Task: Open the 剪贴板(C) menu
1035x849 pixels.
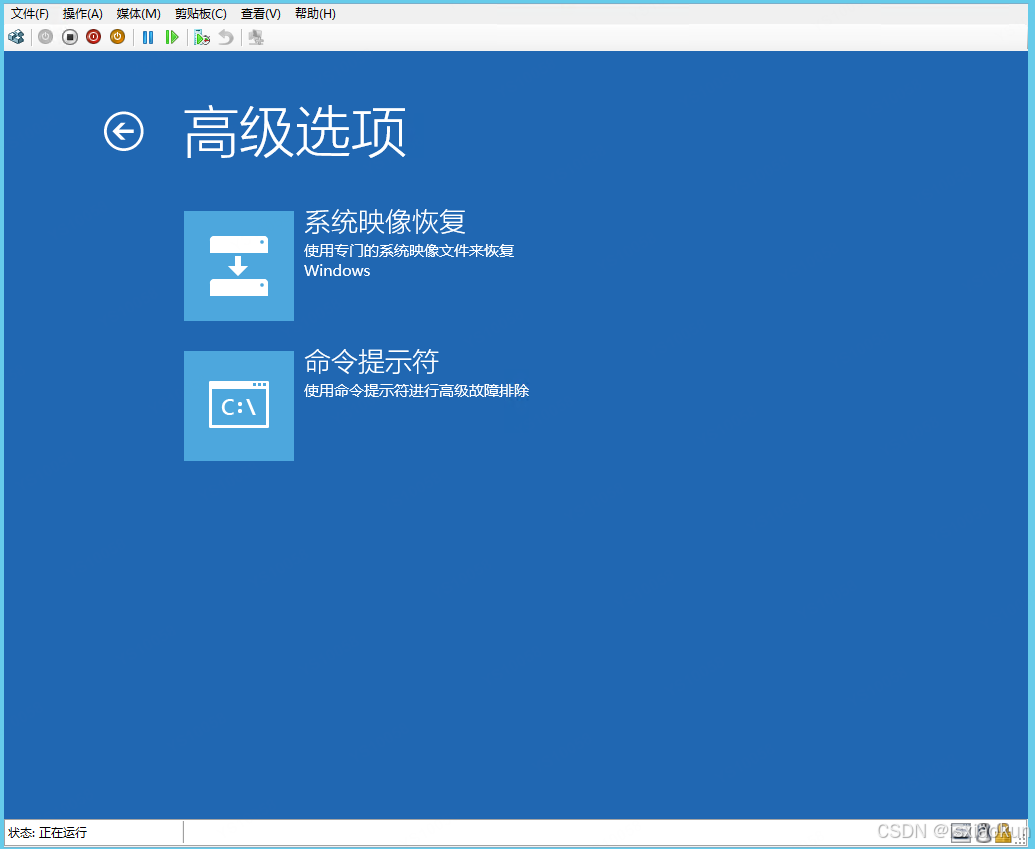Action: pyautogui.click(x=199, y=13)
